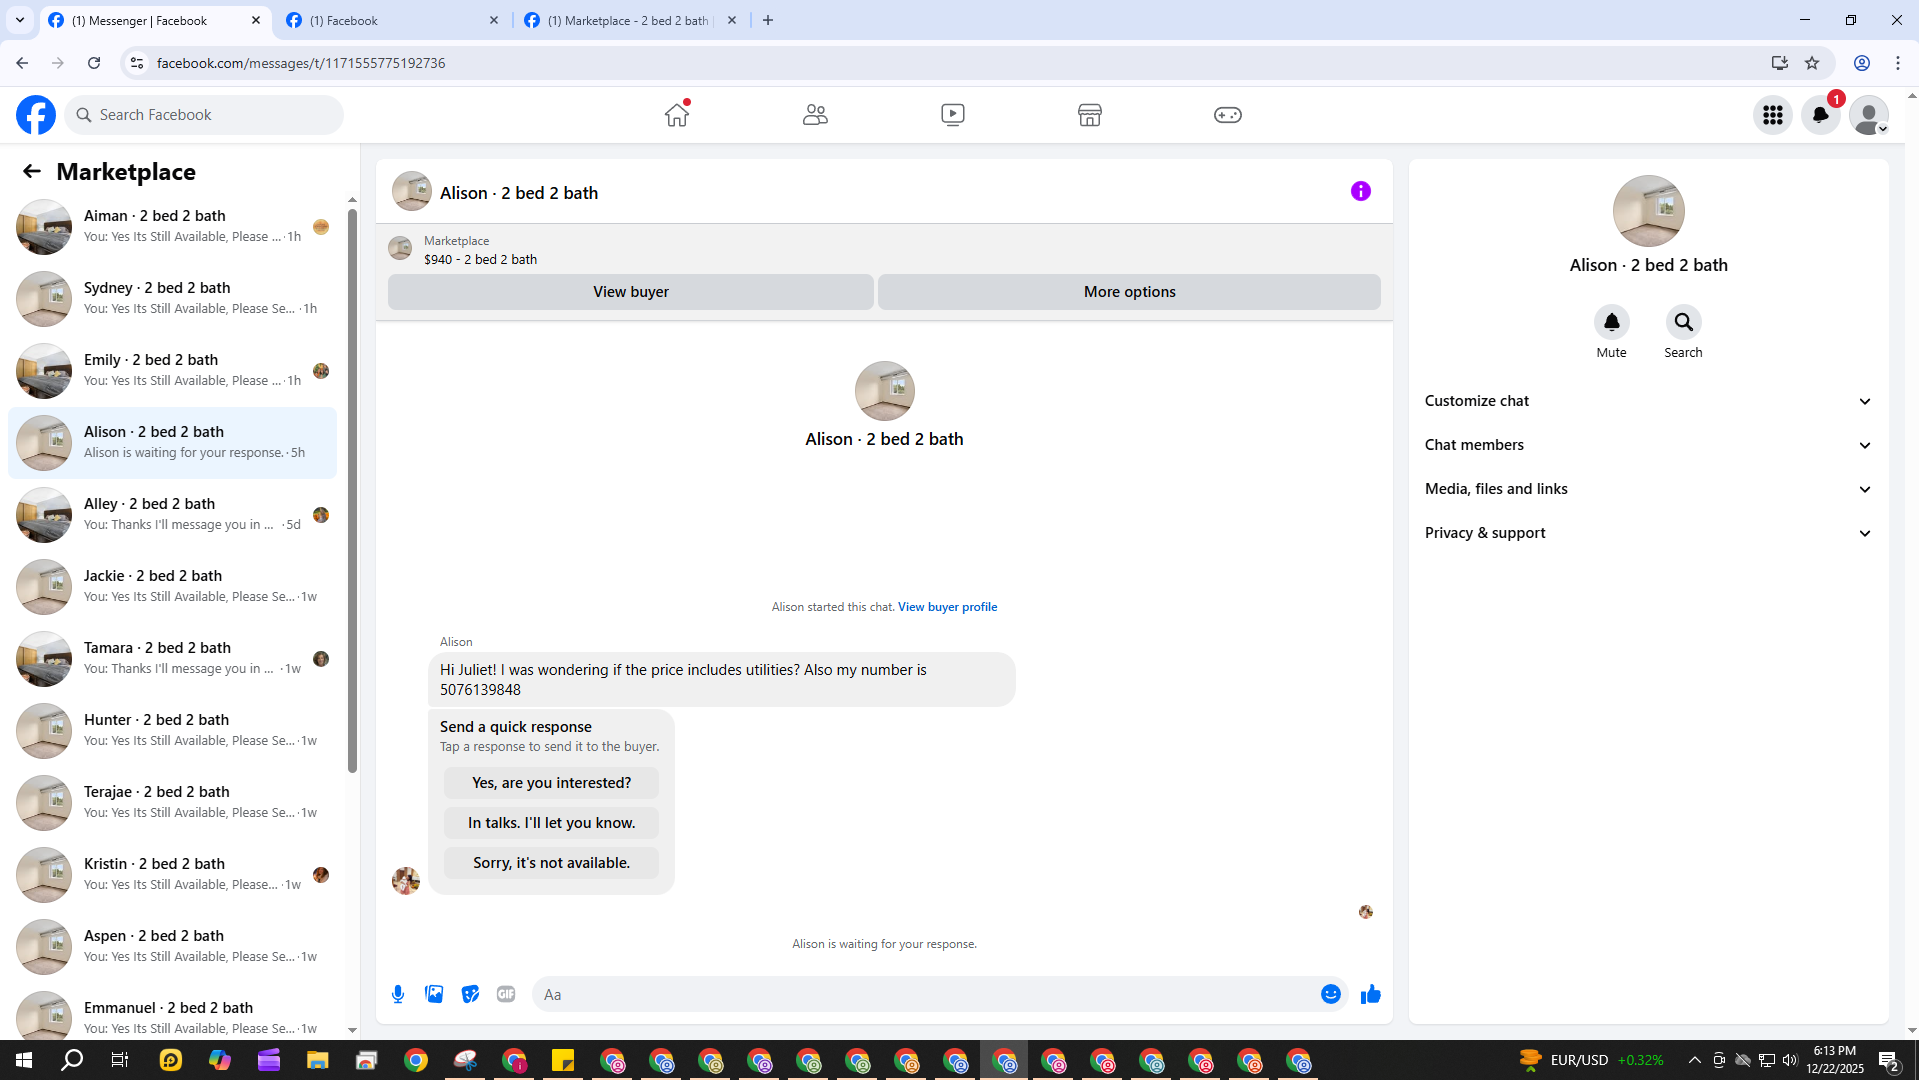Open the Jackie · 2 bed 2 bath conversation
This screenshot has height=1080, width=1919.
(x=172, y=587)
